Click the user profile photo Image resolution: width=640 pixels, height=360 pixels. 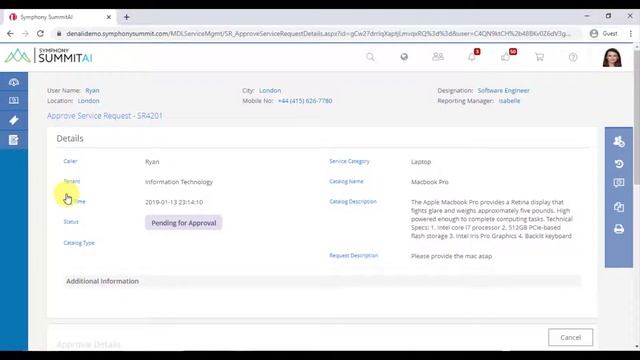612,57
